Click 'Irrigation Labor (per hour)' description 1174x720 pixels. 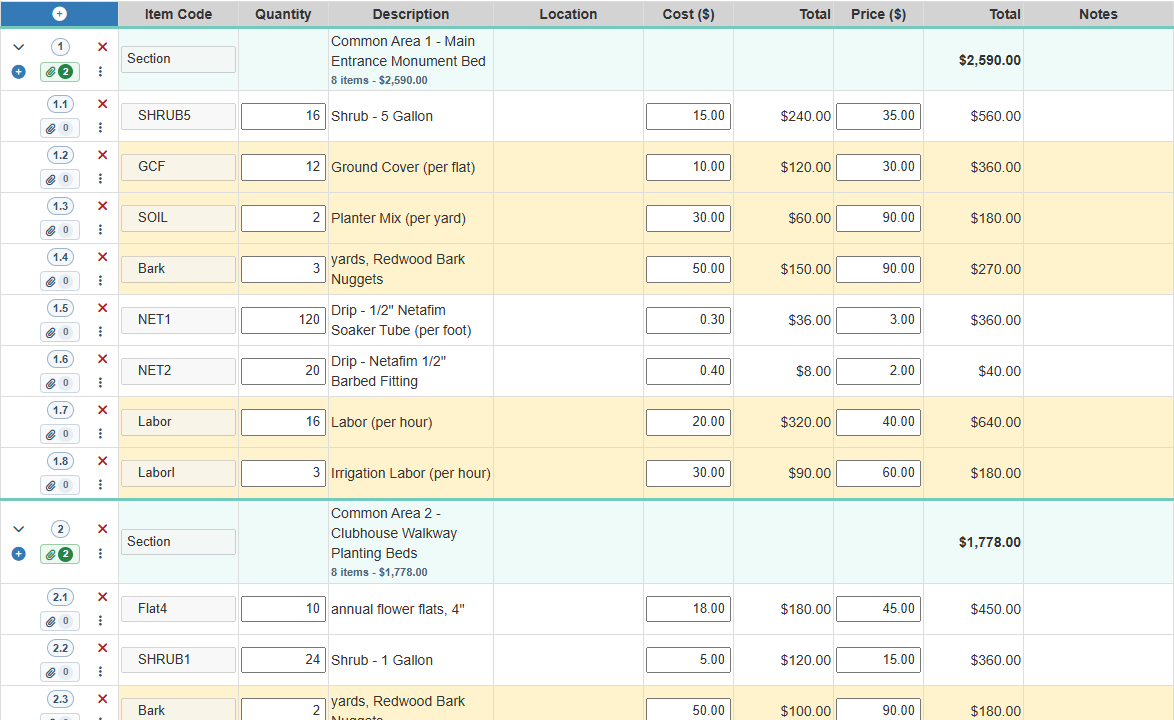[411, 473]
